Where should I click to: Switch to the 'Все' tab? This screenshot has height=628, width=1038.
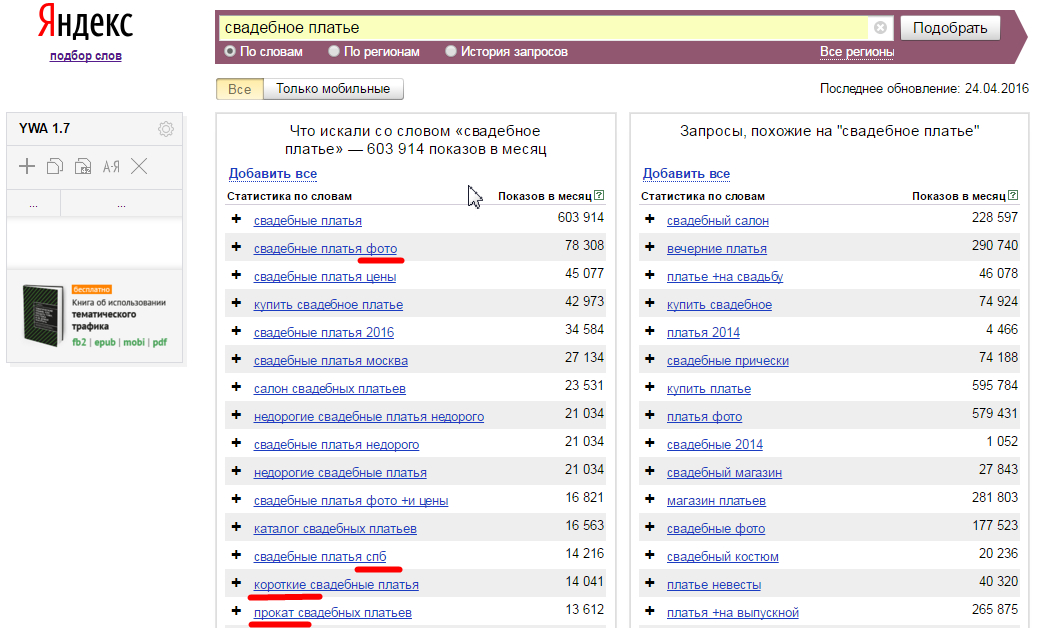(240, 89)
